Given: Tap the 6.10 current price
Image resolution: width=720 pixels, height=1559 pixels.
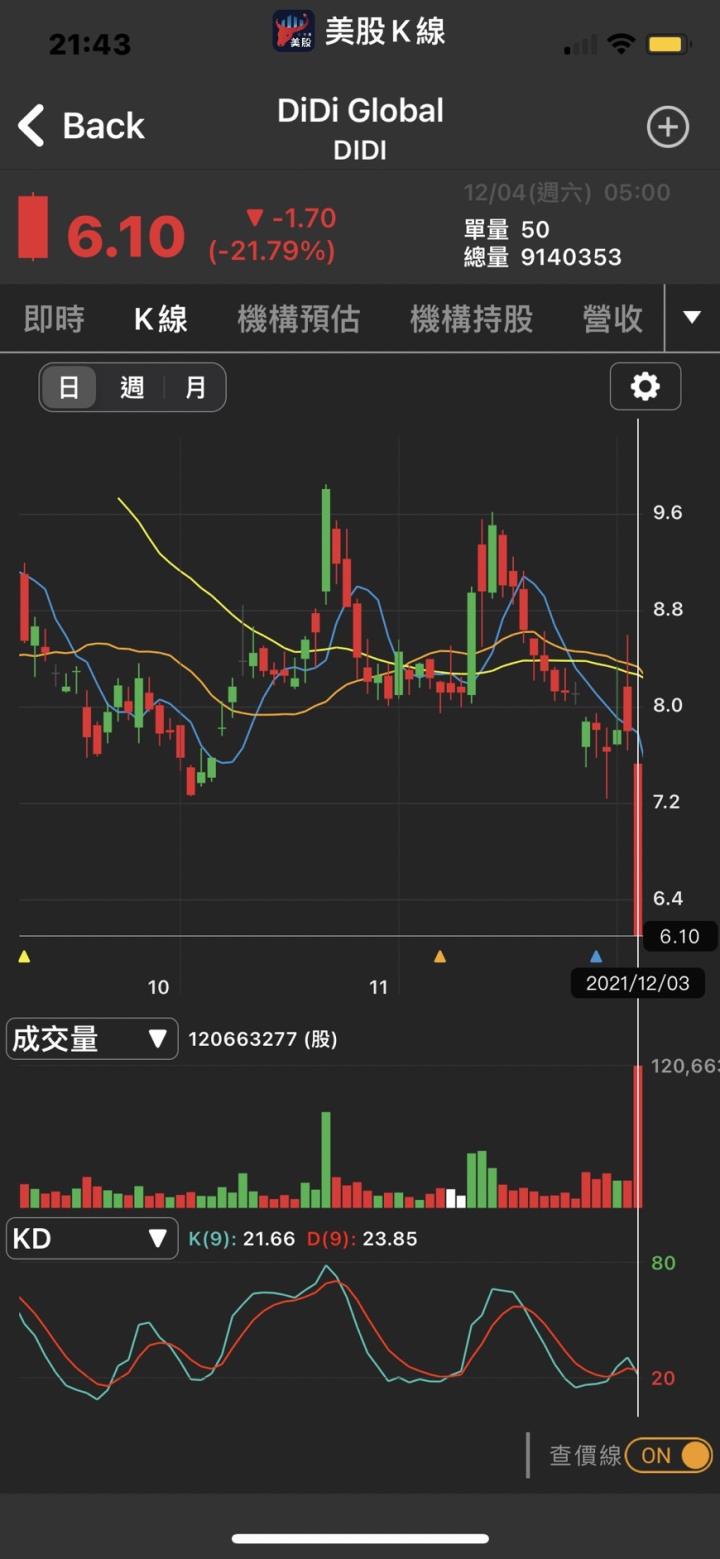Looking at the screenshot, I should pyautogui.click(x=126, y=237).
